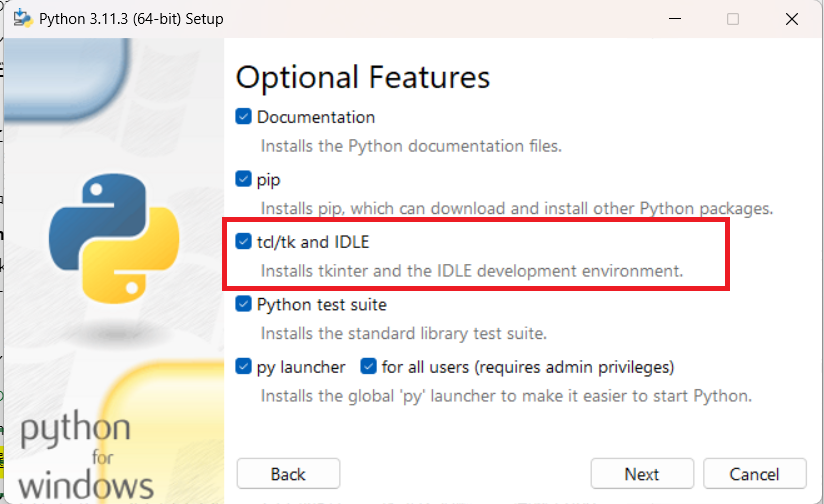Screen dimensions: 824x504
Task: Click the Back button
Action: [288, 474]
